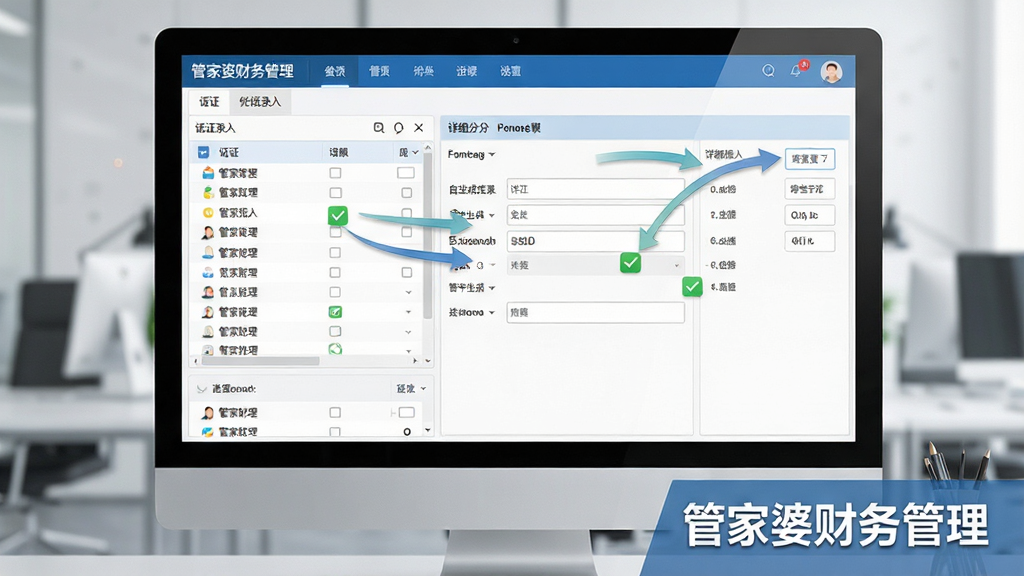Toggle green checkmark beside the "8." item
The height and width of the screenshot is (576, 1024).
[x=692, y=287]
